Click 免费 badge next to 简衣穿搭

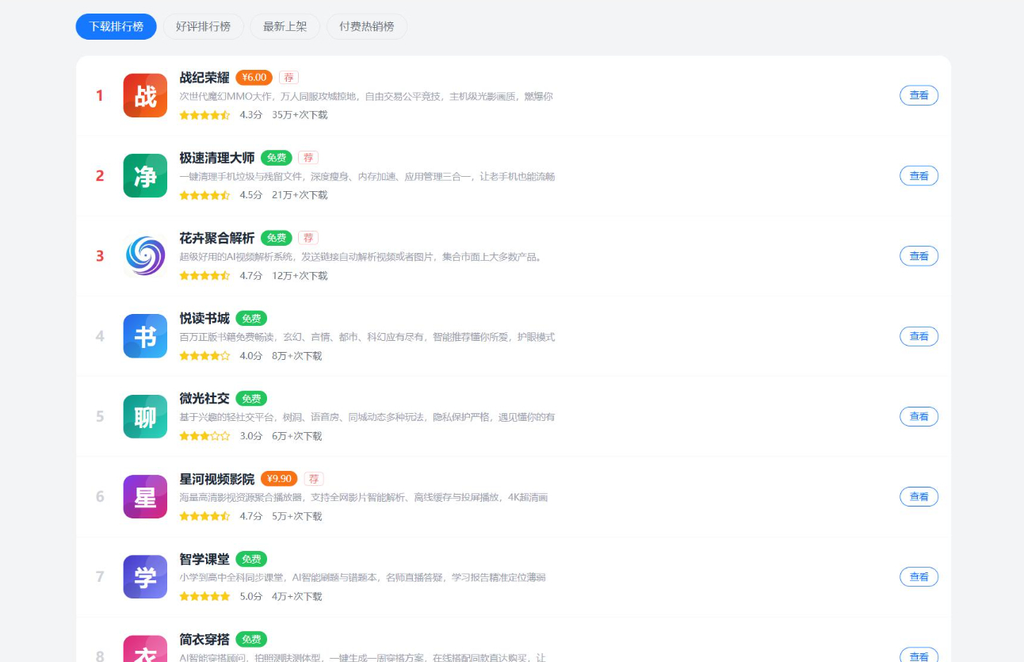click(251, 640)
